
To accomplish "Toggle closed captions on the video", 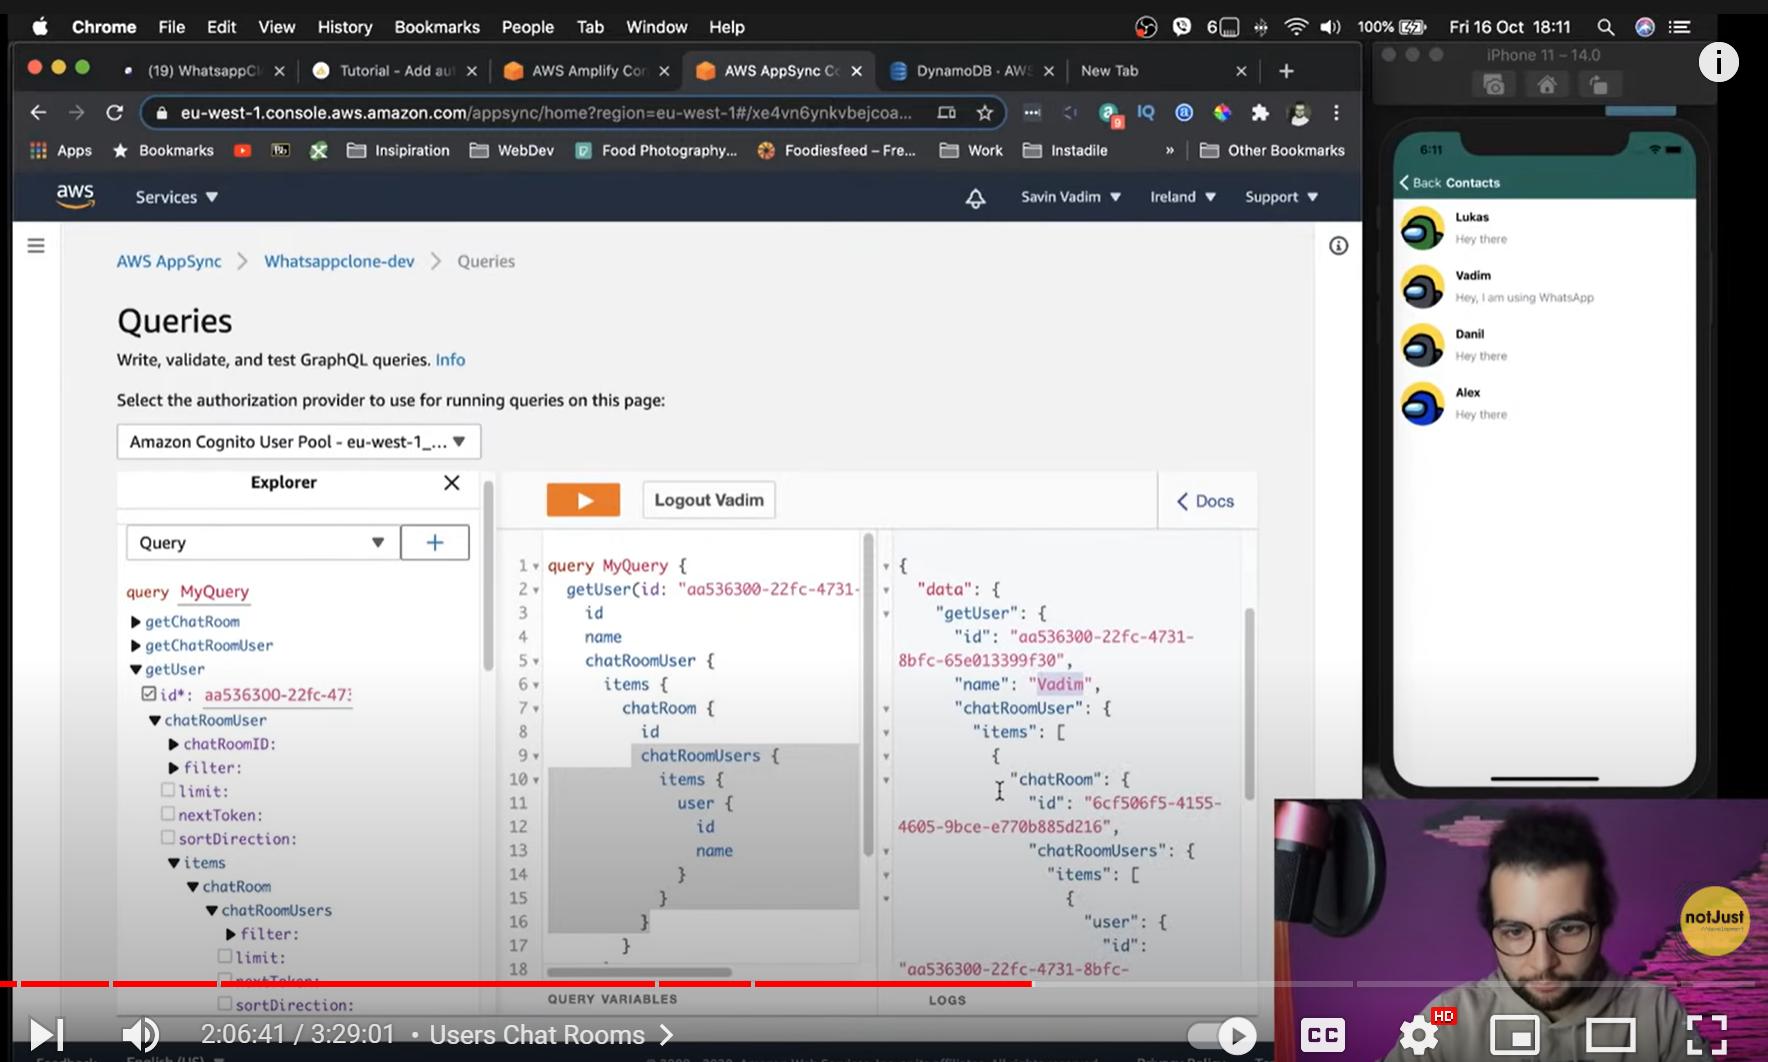I will click(x=1322, y=1035).
